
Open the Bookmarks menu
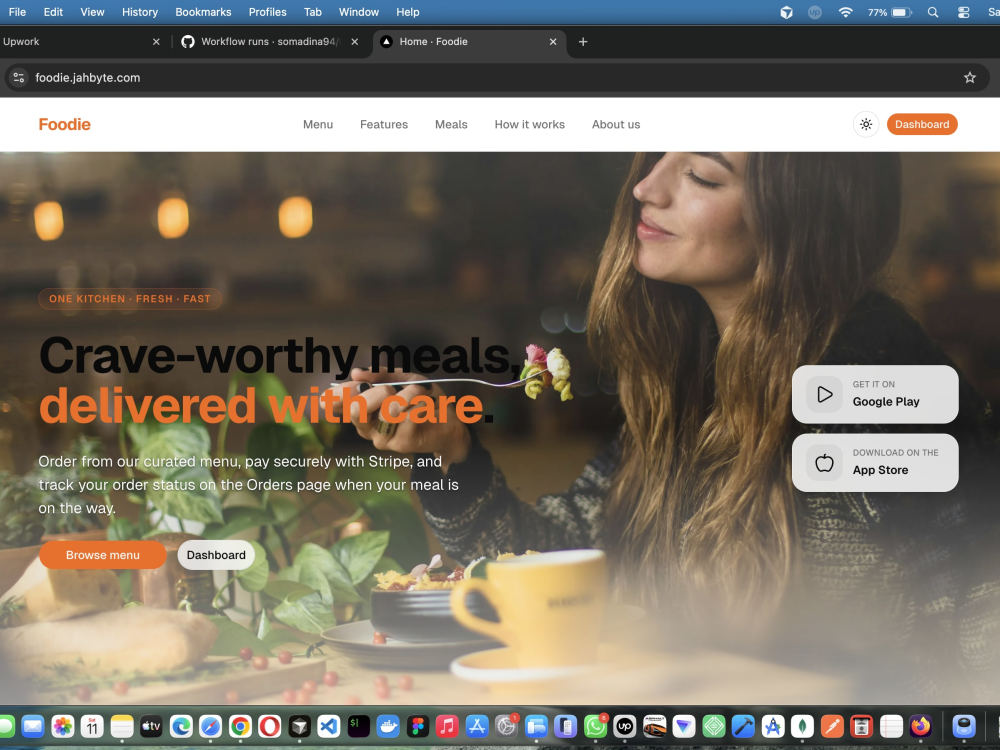point(203,12)
